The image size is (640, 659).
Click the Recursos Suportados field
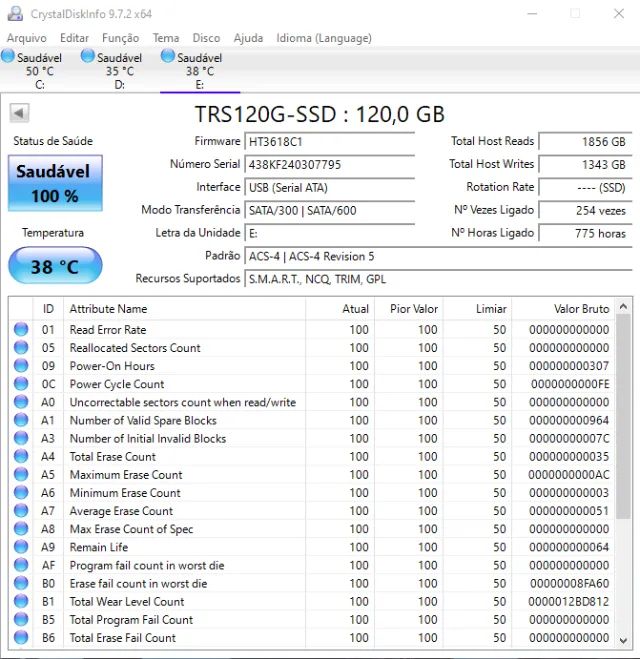438,279
